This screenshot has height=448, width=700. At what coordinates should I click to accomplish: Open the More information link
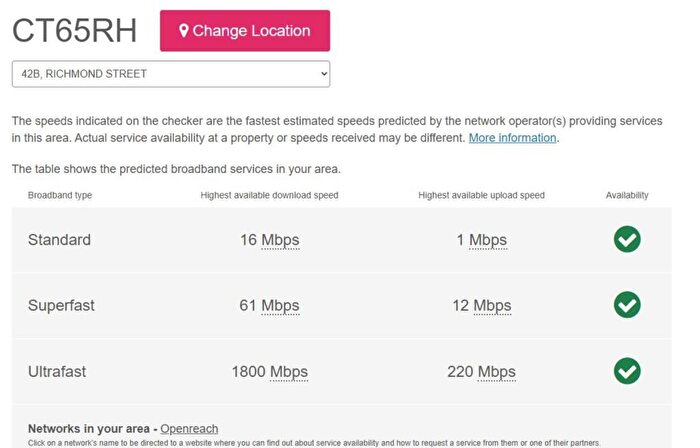point(512,138)
